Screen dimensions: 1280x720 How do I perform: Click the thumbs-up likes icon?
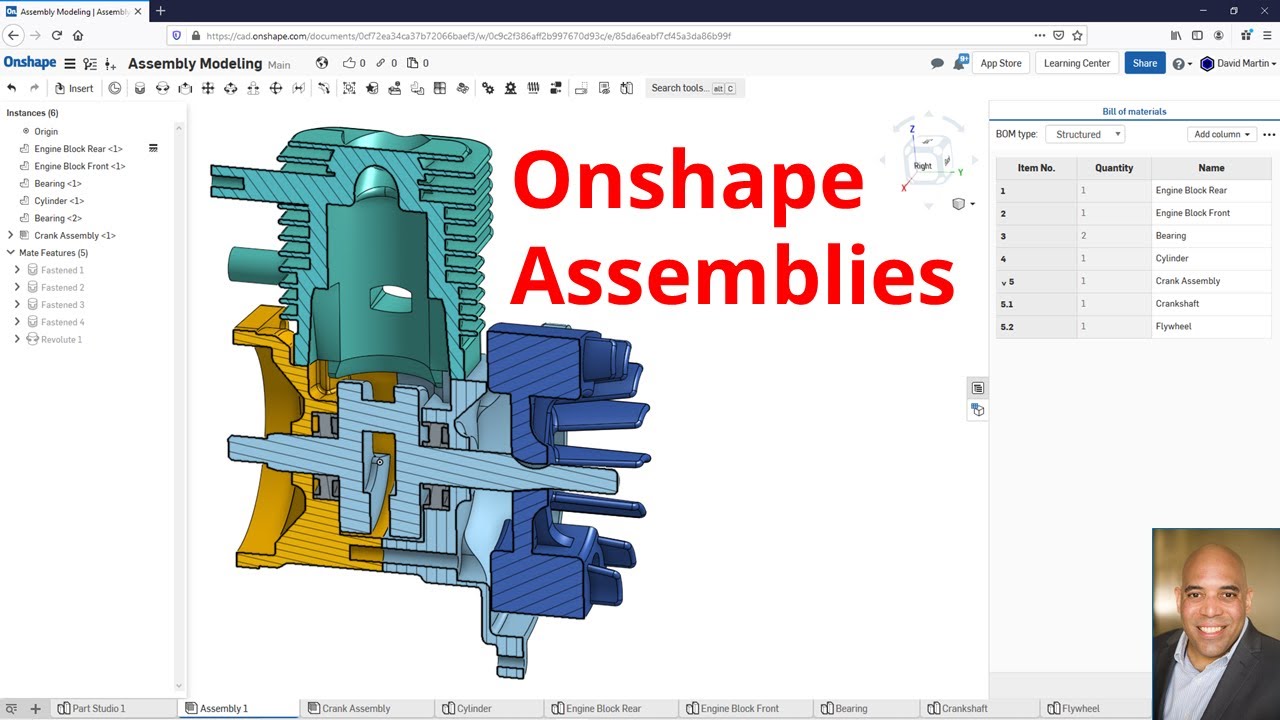click(x=349, y=63)
